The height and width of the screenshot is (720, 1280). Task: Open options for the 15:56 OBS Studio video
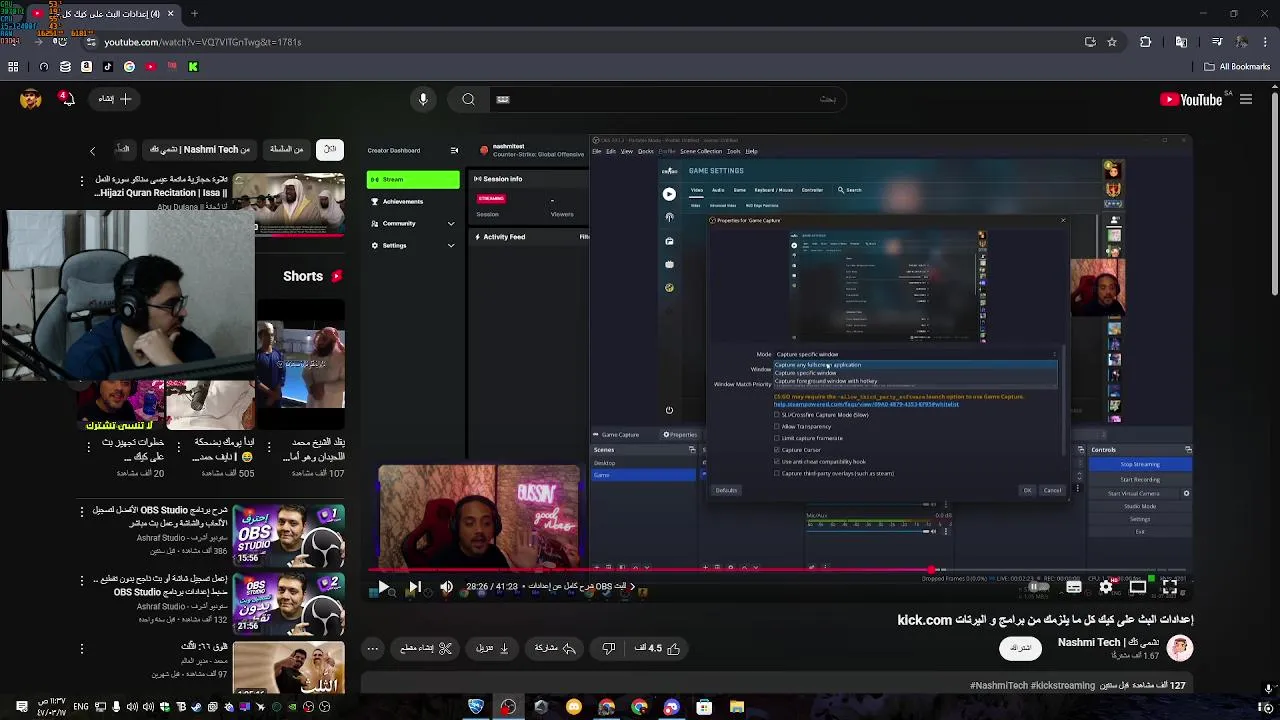click(x=82, y=511)
